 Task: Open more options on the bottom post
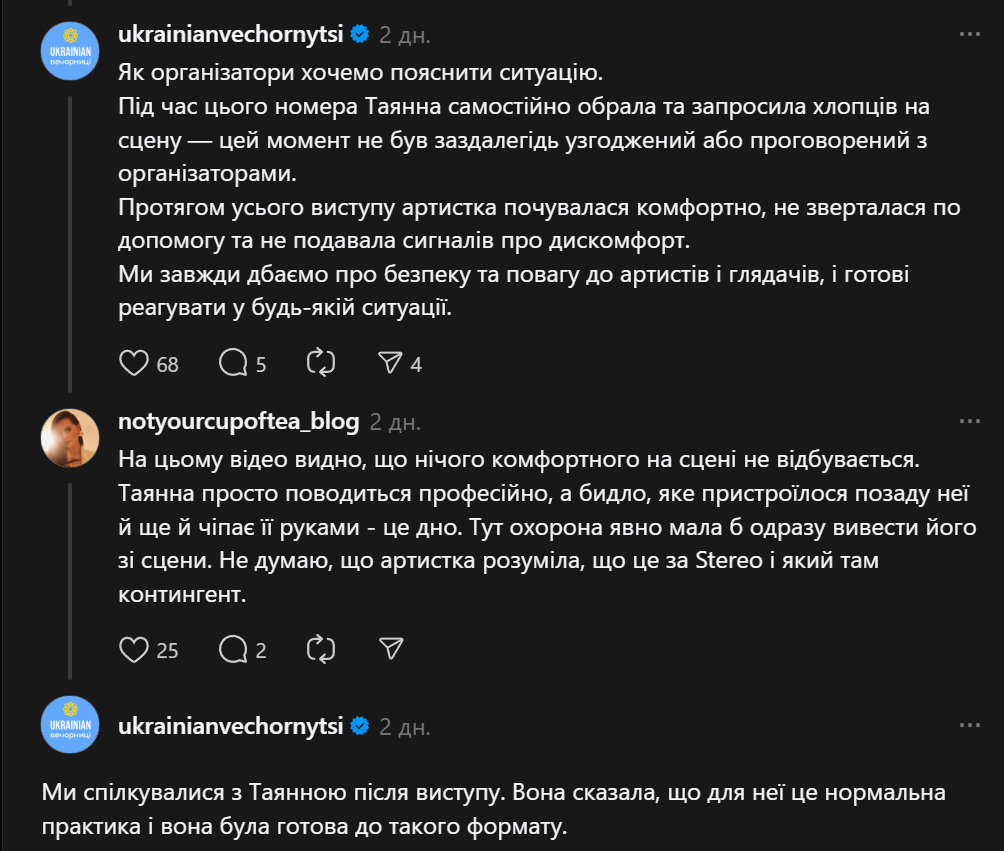click(x=969, y=725)
